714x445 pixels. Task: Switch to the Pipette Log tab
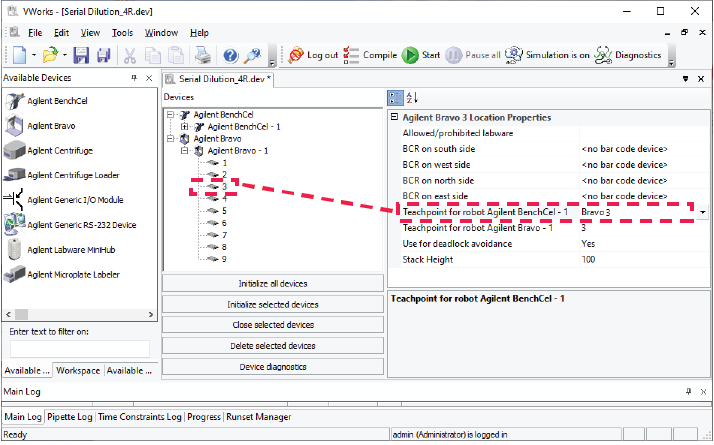point(70,417)
